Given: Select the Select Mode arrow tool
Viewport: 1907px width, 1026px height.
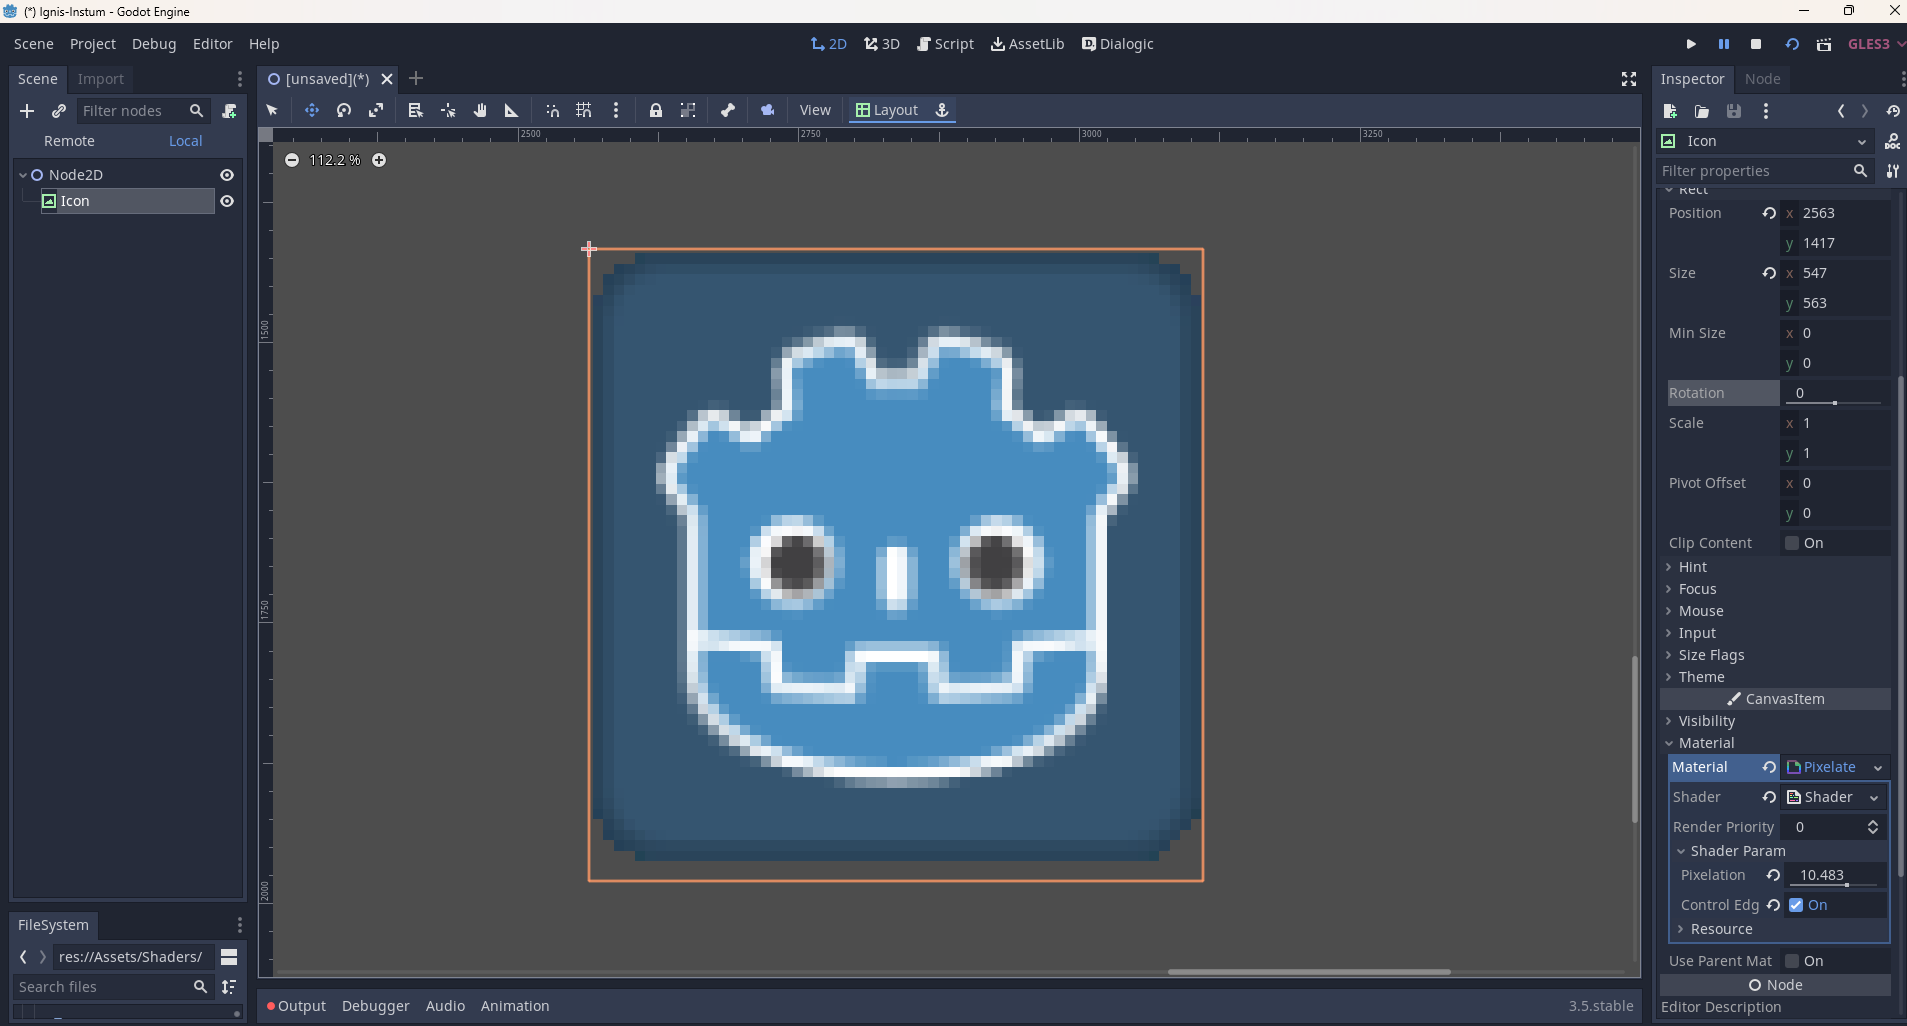Looking at the screenshot, I should (x=272, y=110).
